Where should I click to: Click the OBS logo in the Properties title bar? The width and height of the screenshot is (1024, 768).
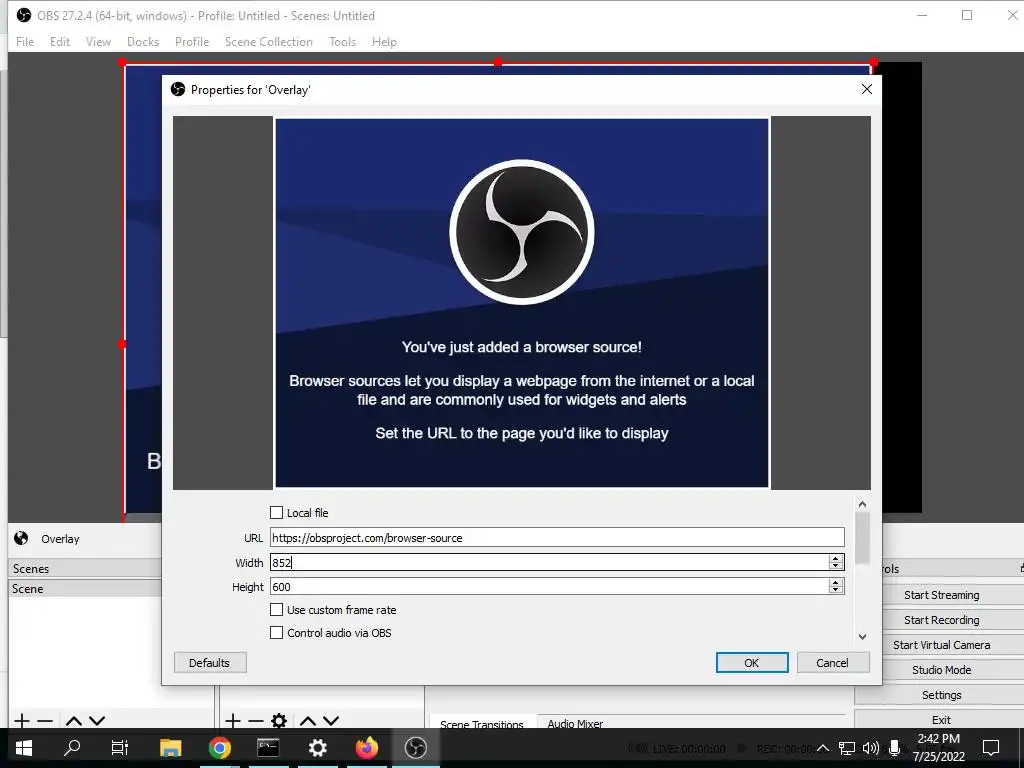178,89
